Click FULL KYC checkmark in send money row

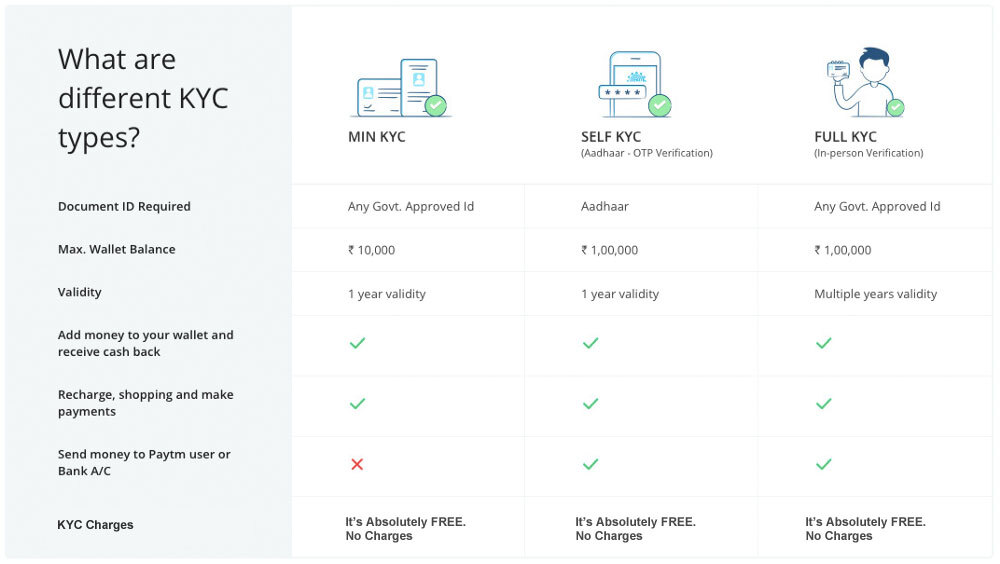pos(823,464)
